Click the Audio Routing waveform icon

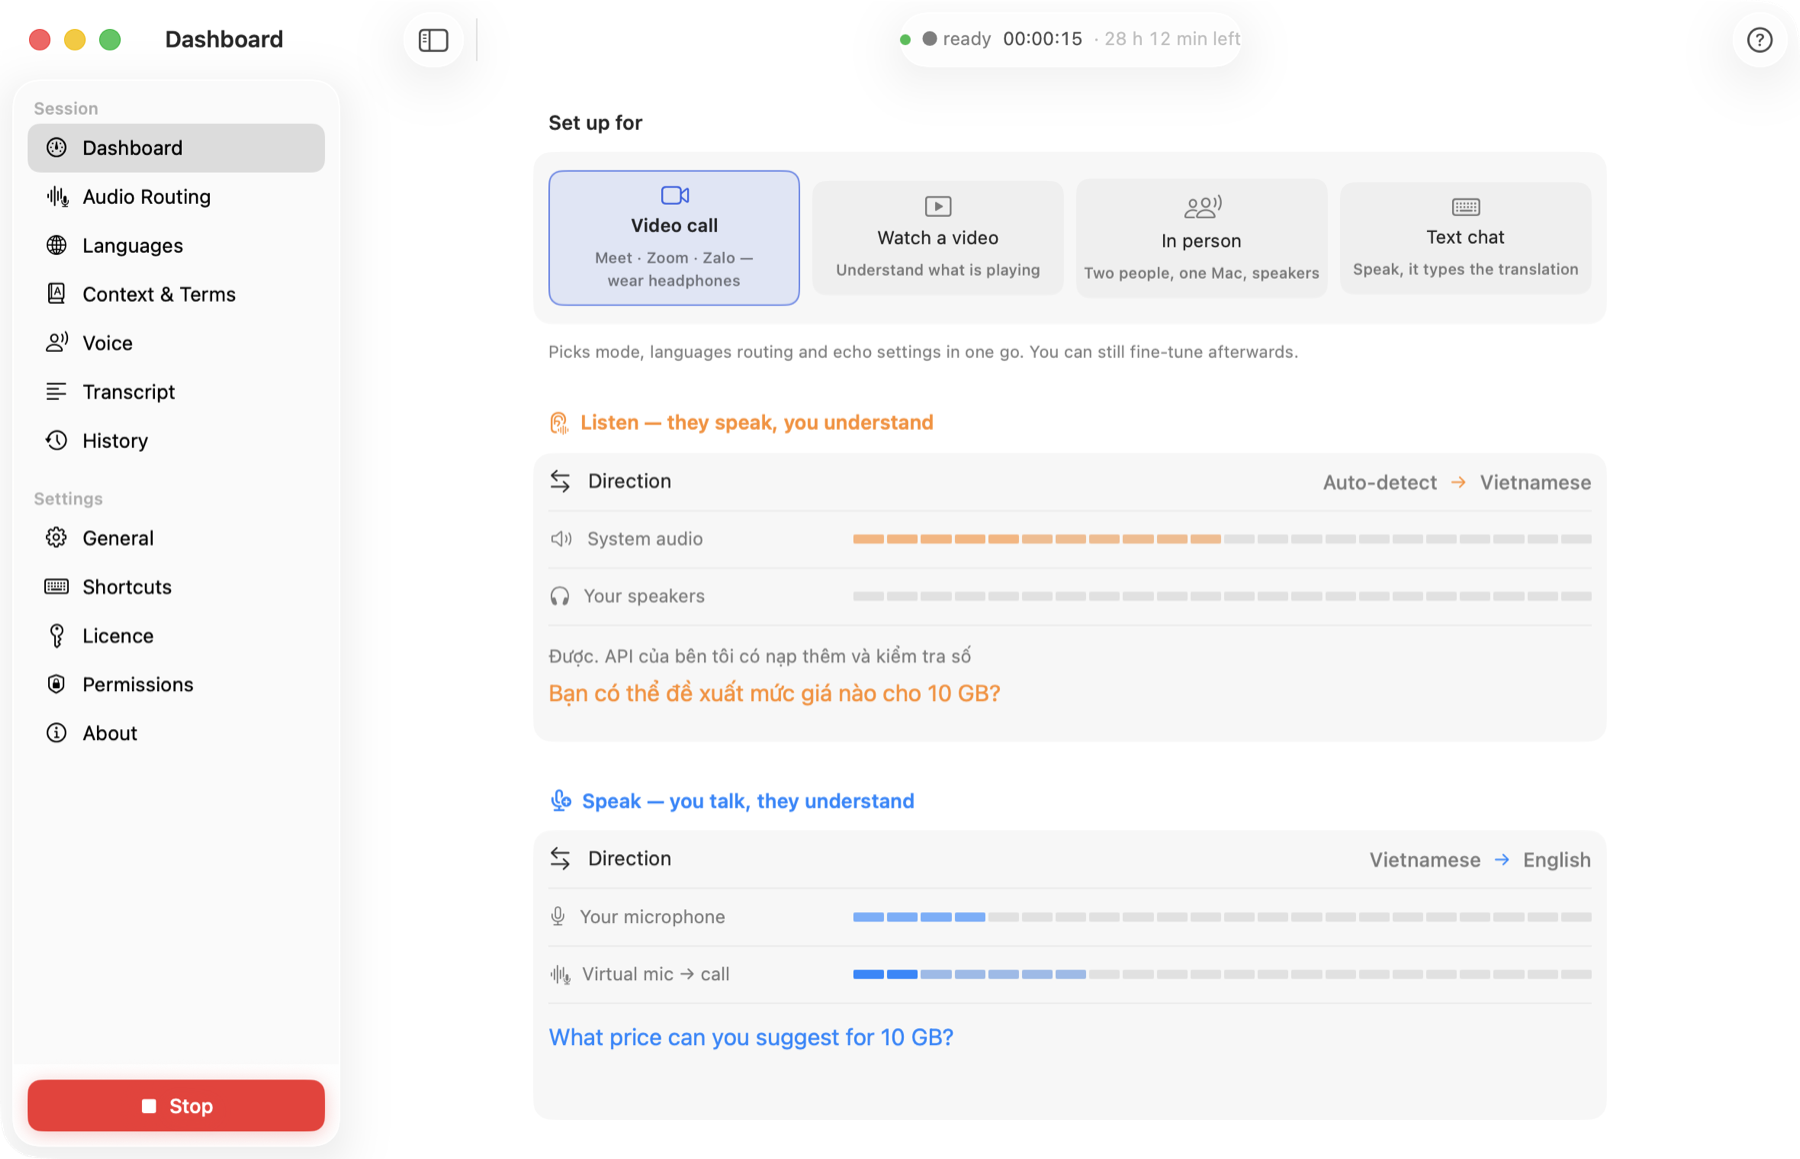[57, 197]
